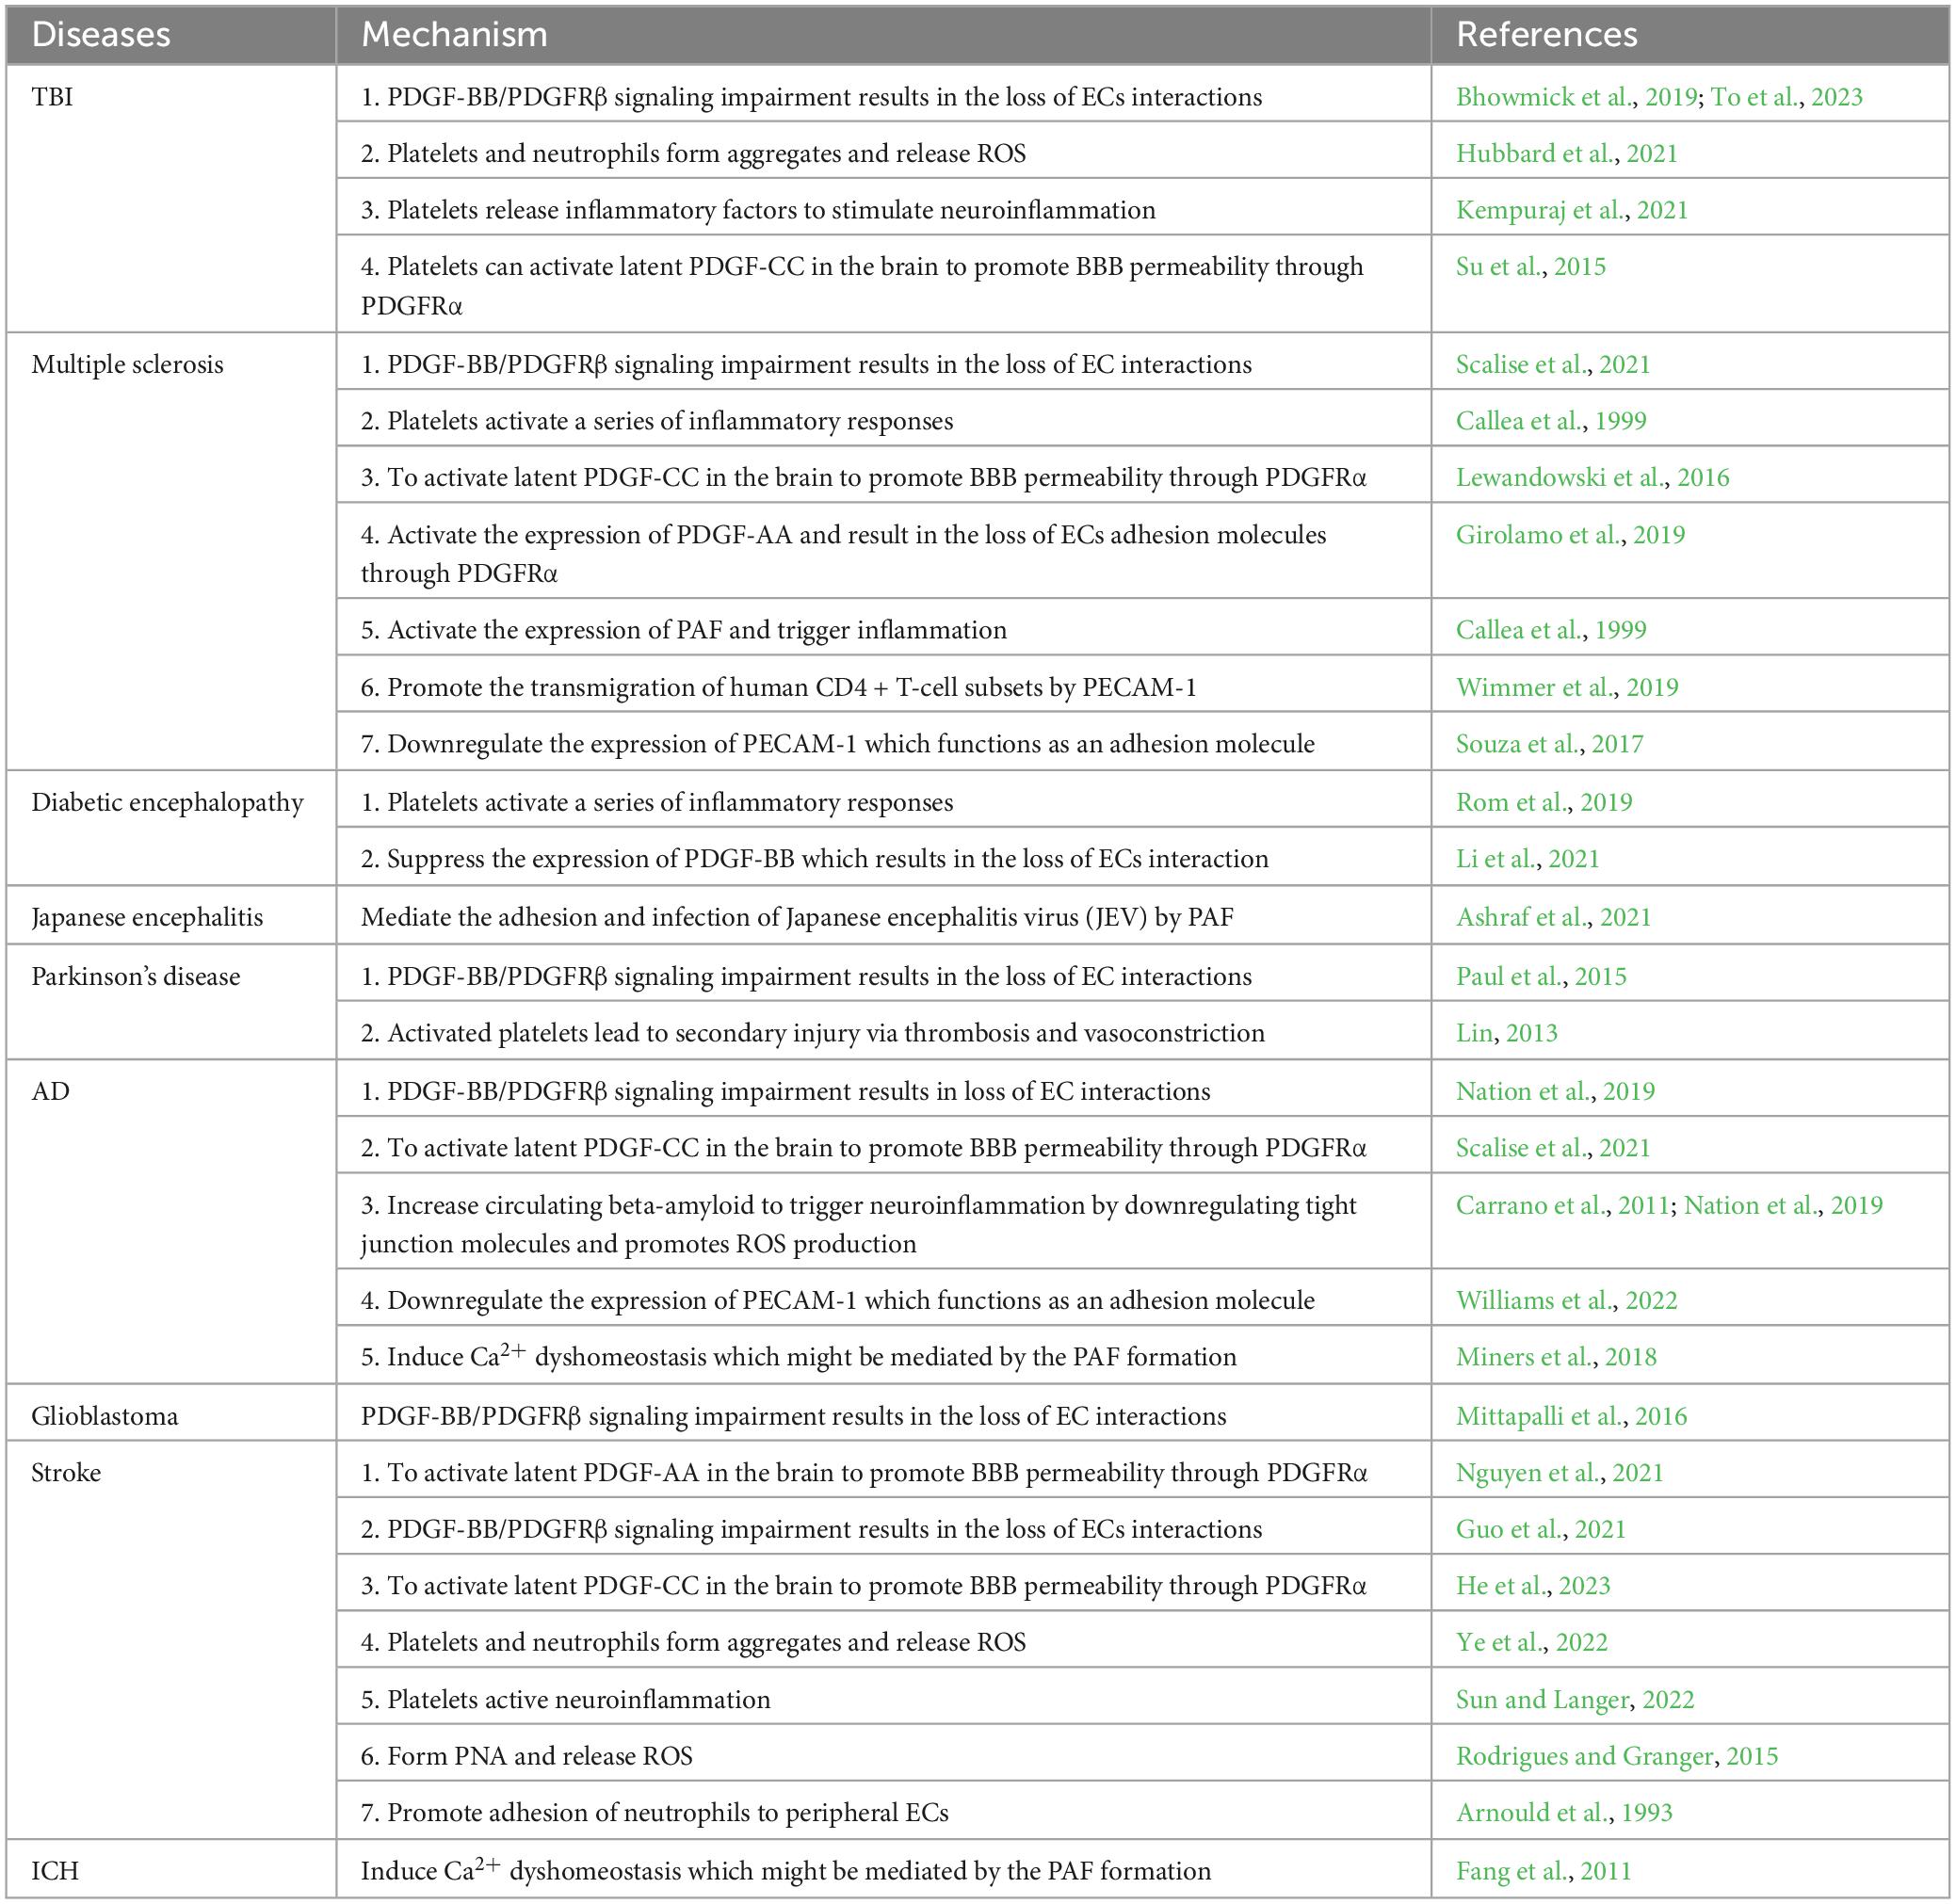Image resolution: width=1956 pixels, height=1904 pixels.
Task: Click the Hubbard et al., 2021 citation
Action: point(1567,153)
